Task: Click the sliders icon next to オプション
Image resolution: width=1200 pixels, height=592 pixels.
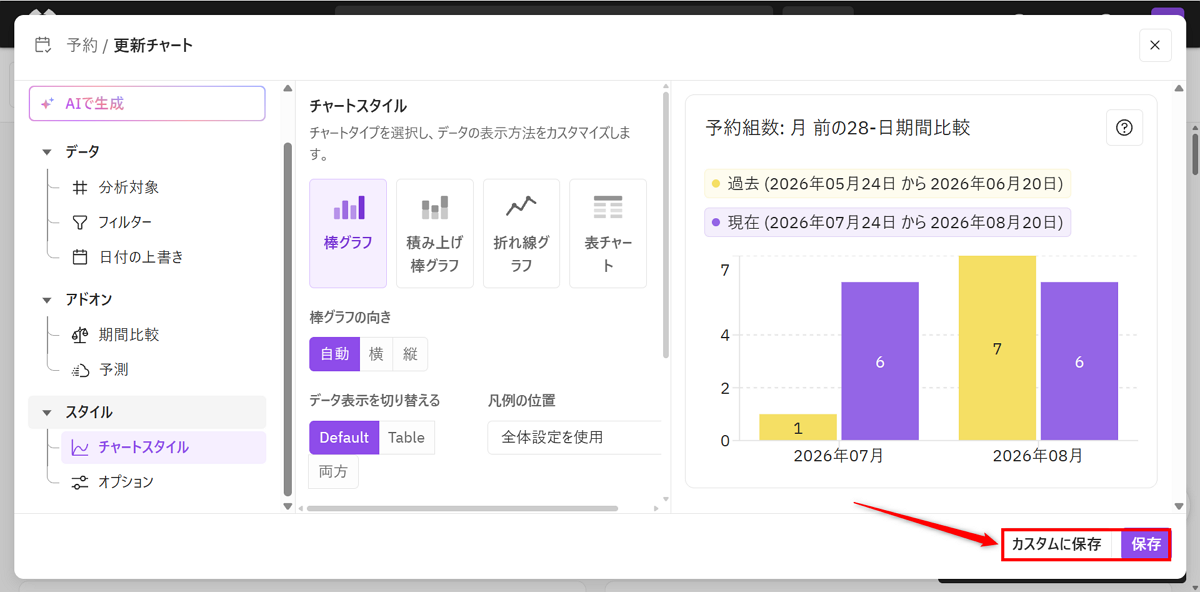Action: tap(80, 482)
